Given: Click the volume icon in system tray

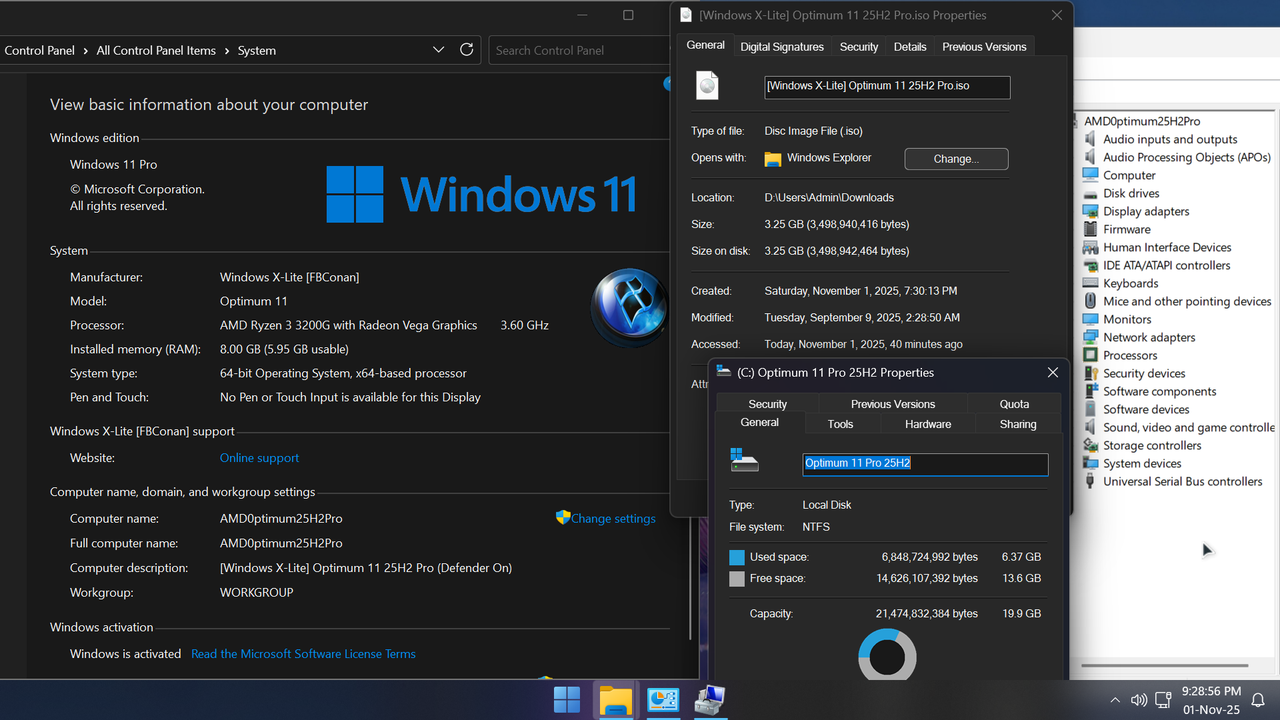Looking at the screenshot, I should 1139,700.
